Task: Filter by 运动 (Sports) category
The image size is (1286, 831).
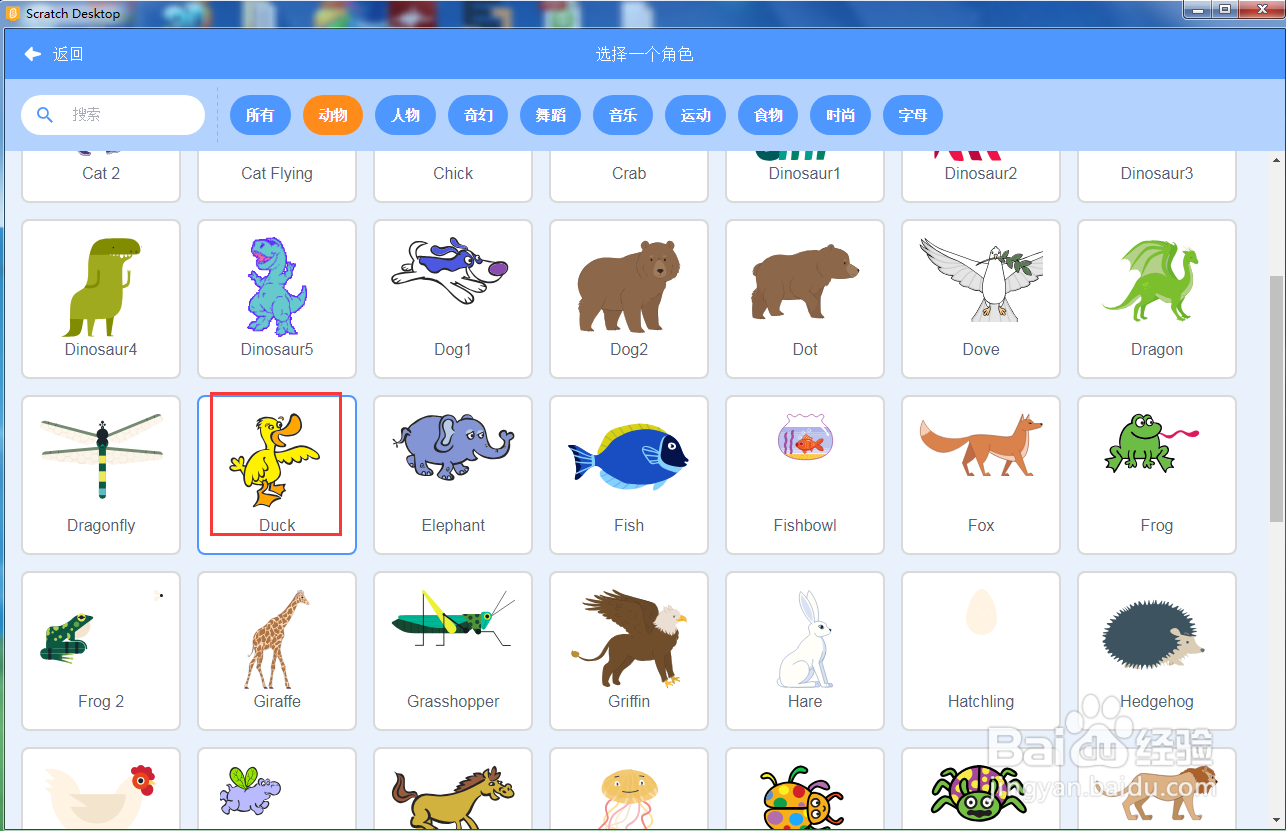Action: point(695,115)
